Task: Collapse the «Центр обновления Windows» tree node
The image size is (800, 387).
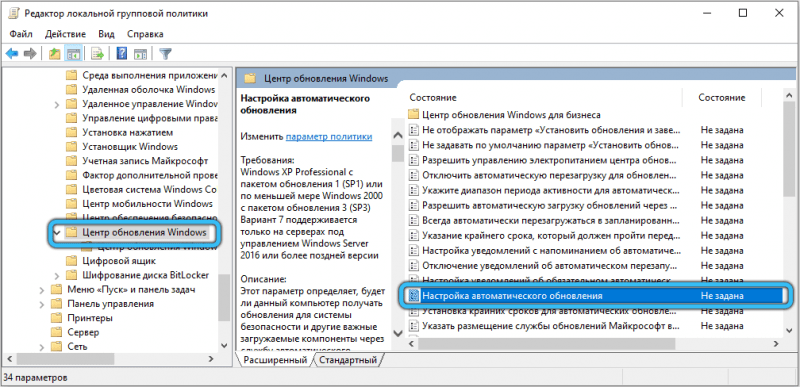Action: tap(57, 233)
